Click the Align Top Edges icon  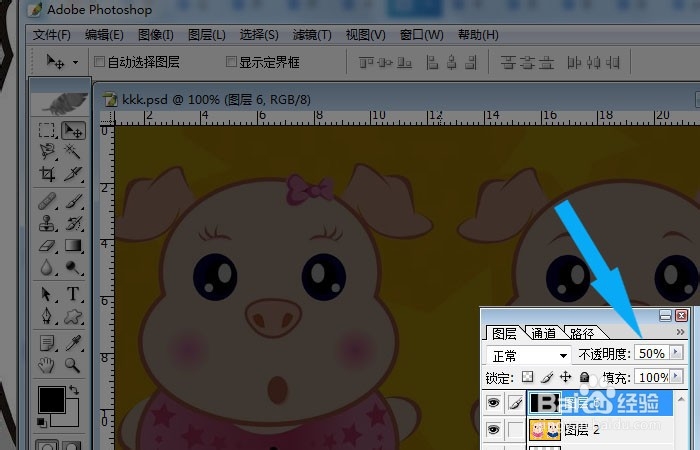pyautogui.click(x=366, y=62)
